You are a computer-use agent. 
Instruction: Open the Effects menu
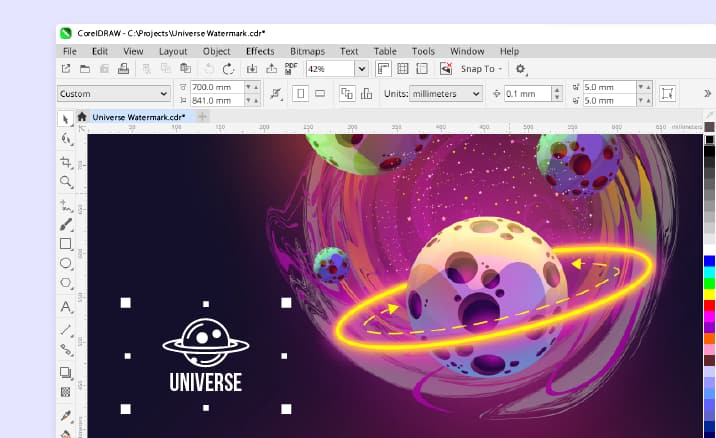pyautogui.click(x=260, y=51)
